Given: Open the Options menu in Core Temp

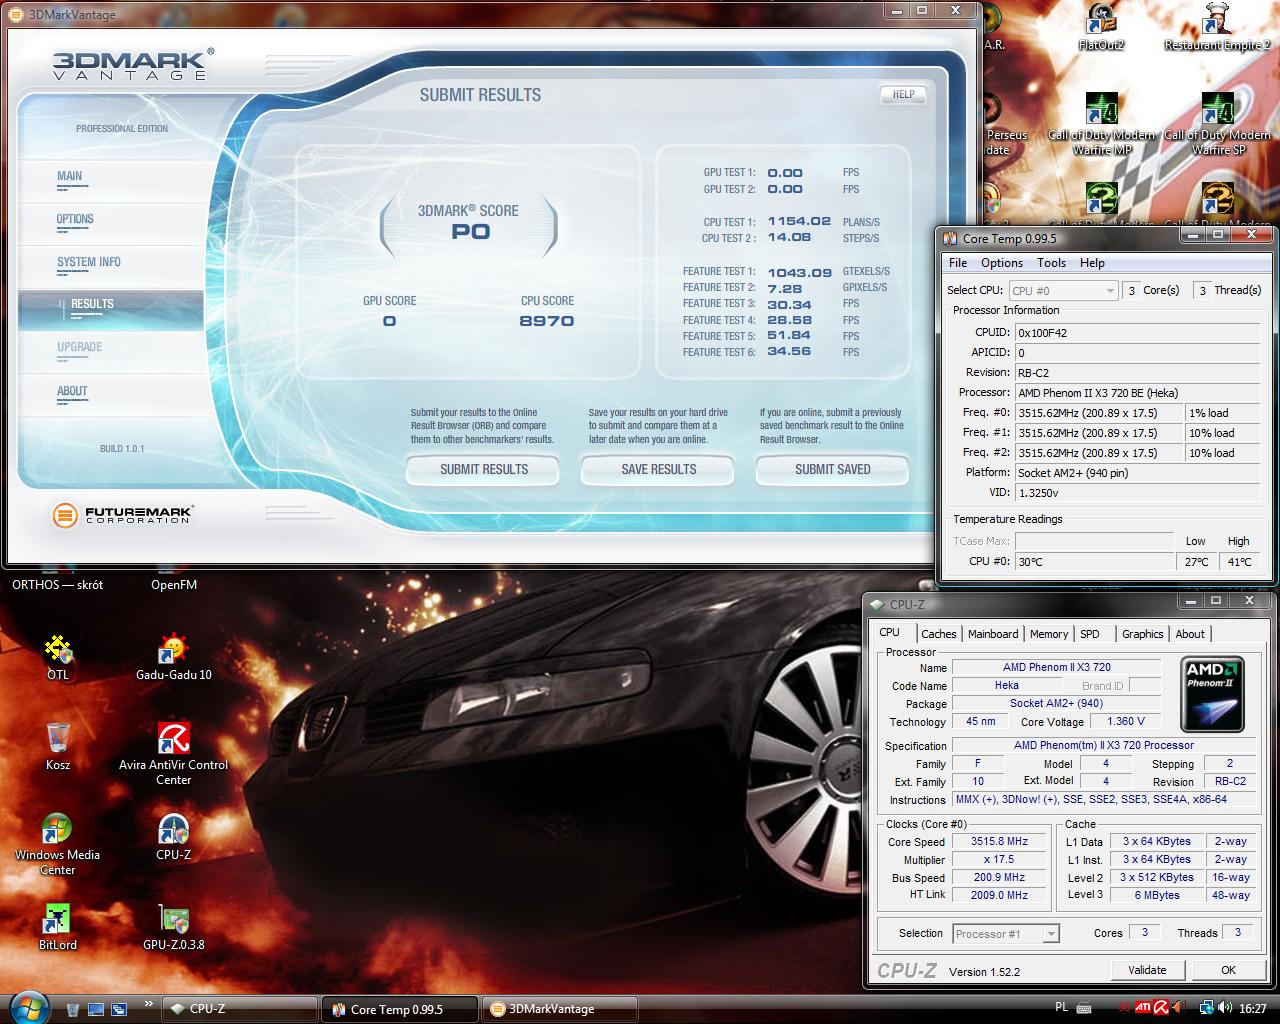Looking at the screenshot, I should pyautogui.click(x=1002, y=262).
